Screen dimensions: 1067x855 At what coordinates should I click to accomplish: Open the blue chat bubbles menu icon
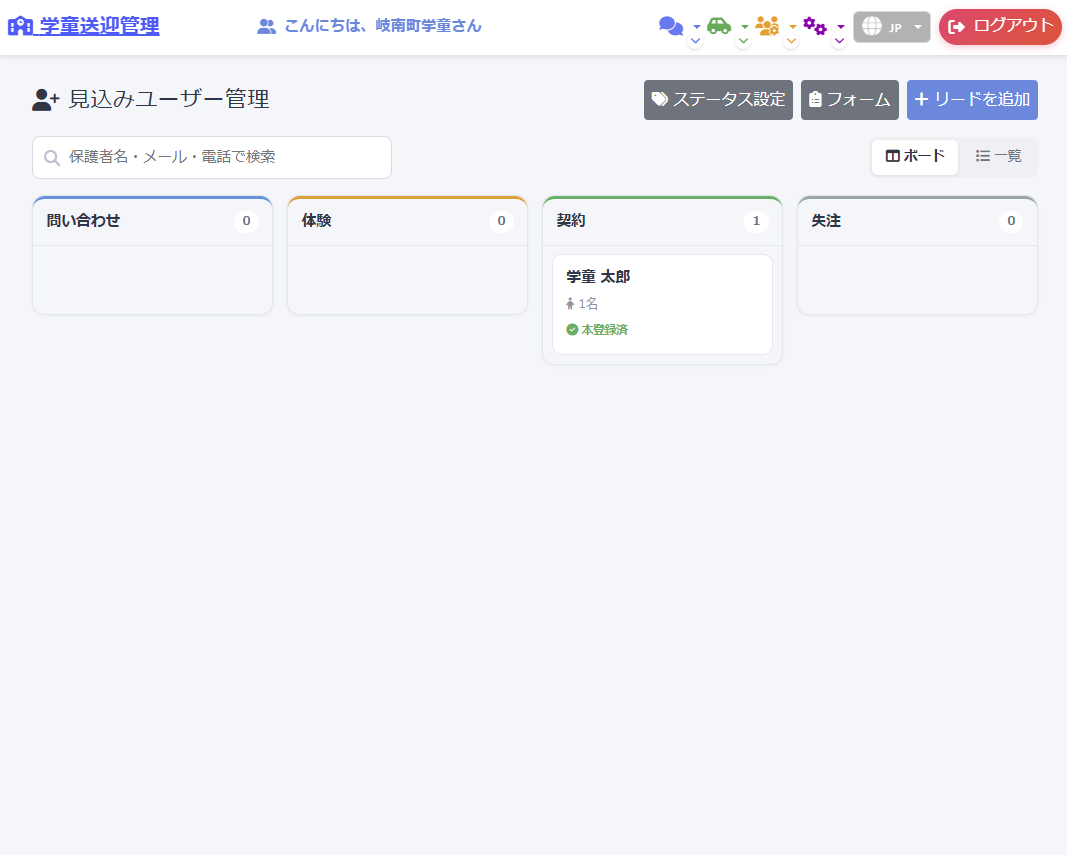coord(671,26)
